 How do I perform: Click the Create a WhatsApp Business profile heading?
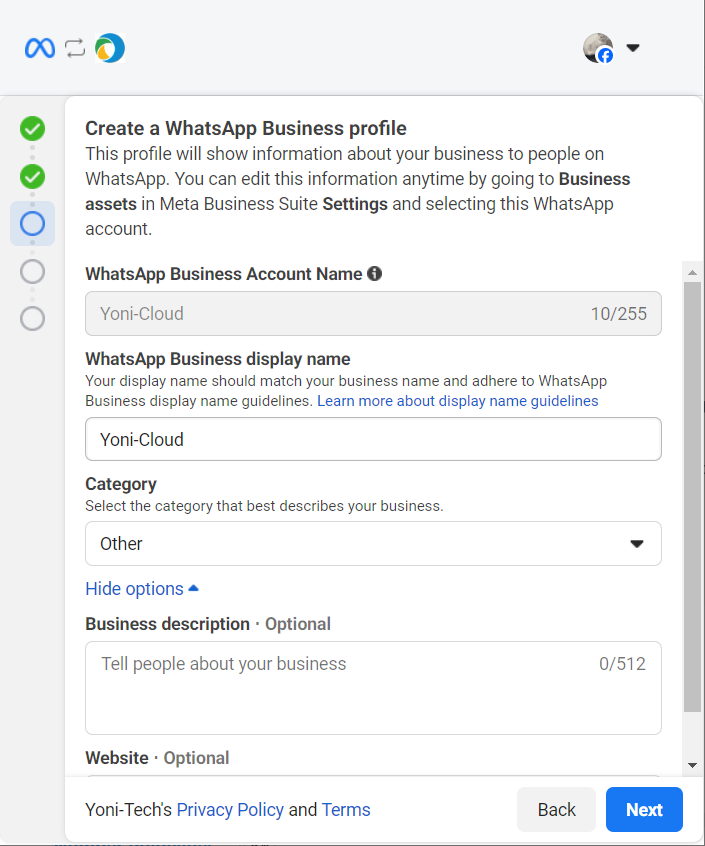point(246,128)
